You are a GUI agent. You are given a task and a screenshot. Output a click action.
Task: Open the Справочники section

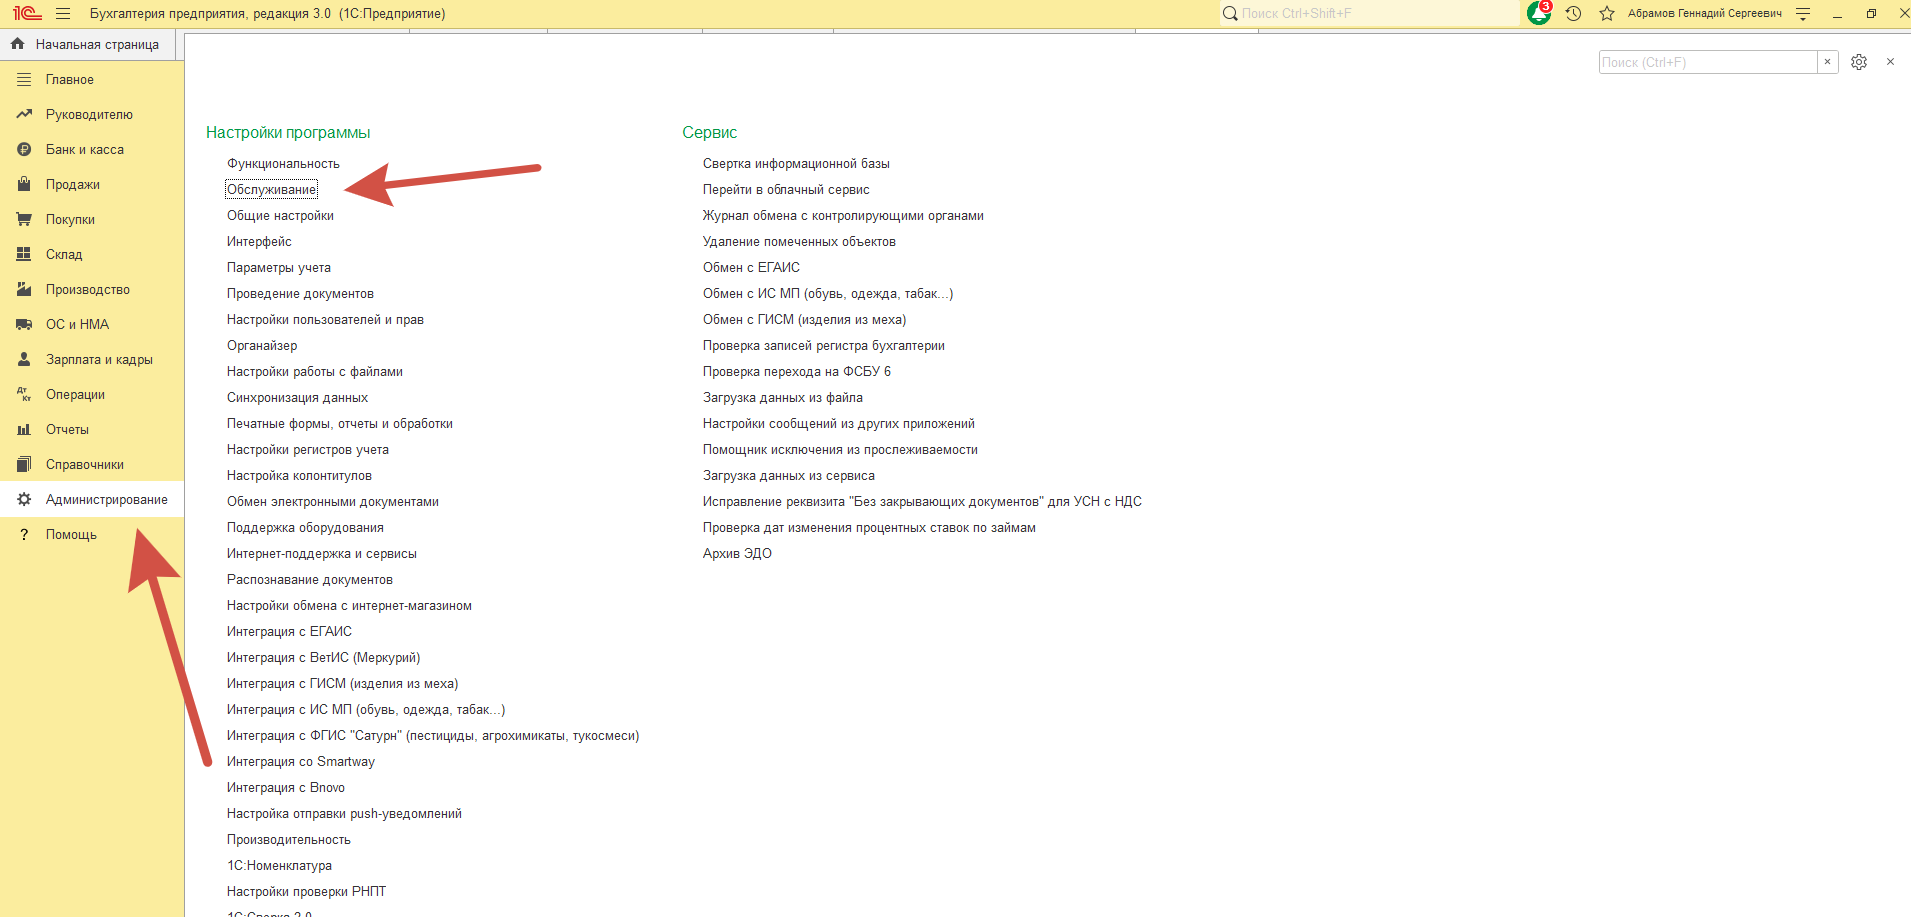click(x=84, y=464)
